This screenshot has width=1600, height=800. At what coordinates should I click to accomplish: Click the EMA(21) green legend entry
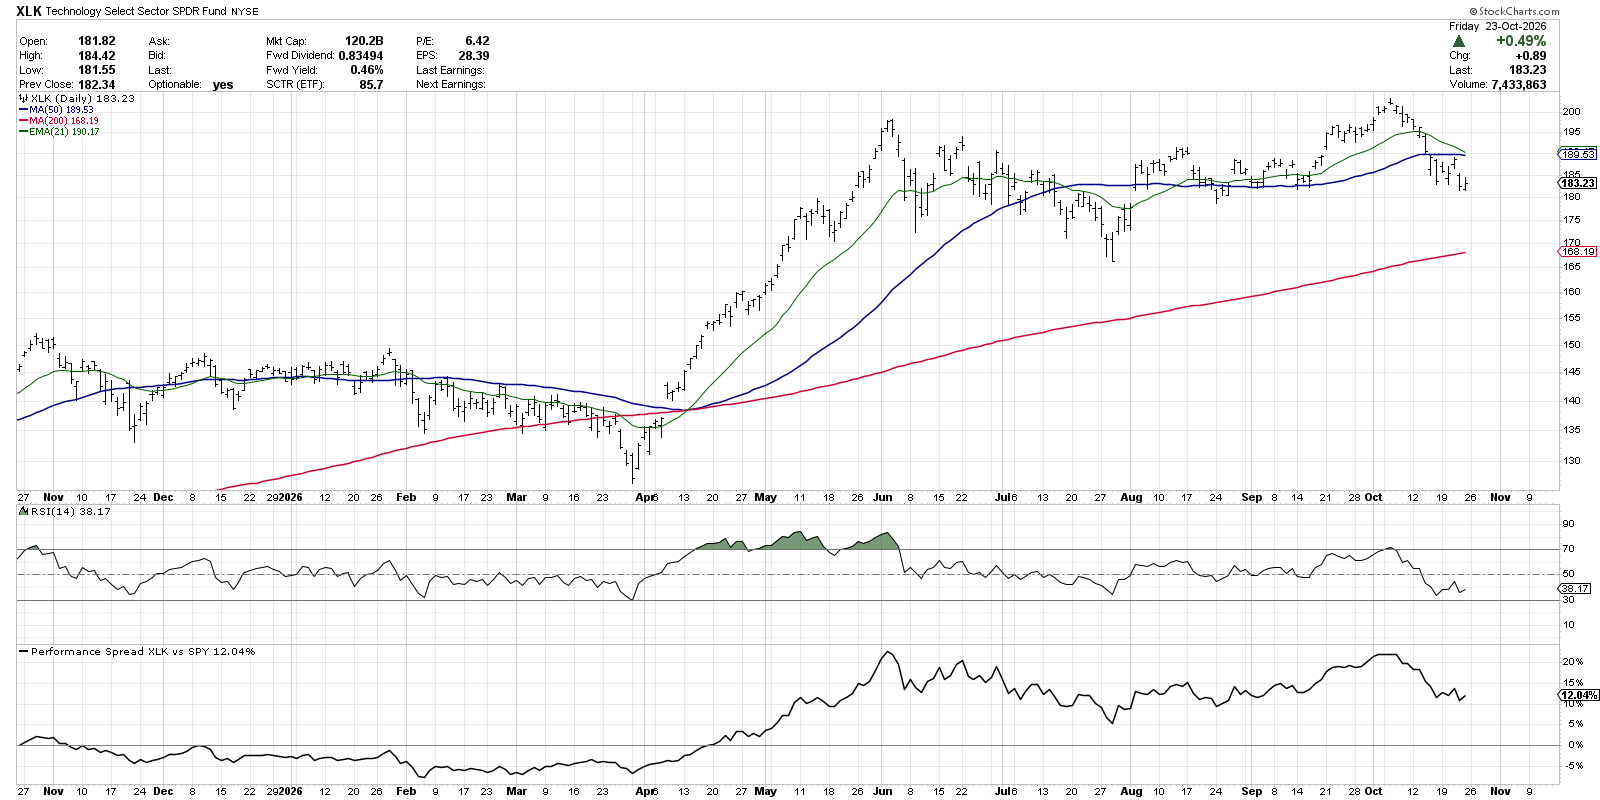[x=59, y=132]
